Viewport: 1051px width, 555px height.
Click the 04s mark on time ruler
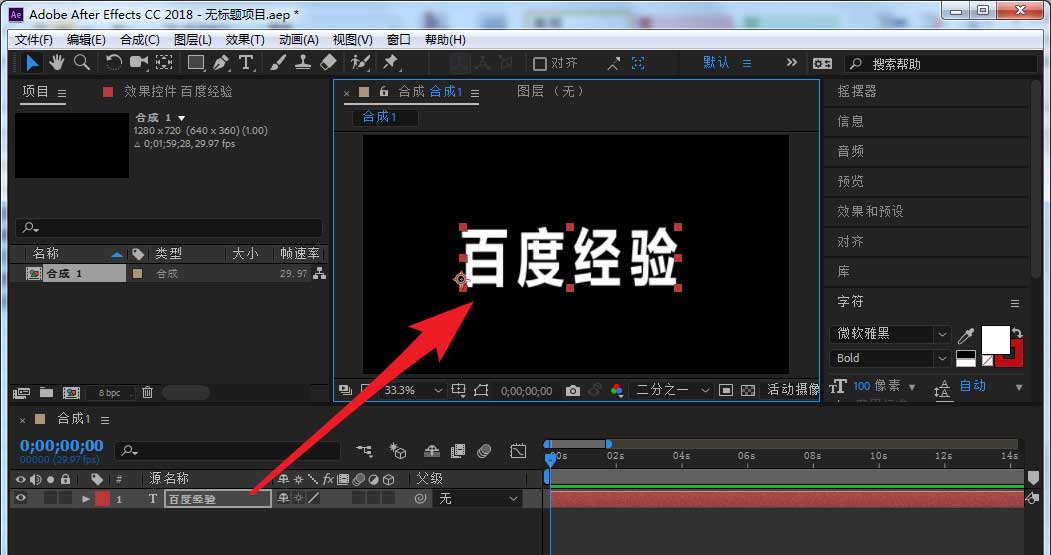681,456
